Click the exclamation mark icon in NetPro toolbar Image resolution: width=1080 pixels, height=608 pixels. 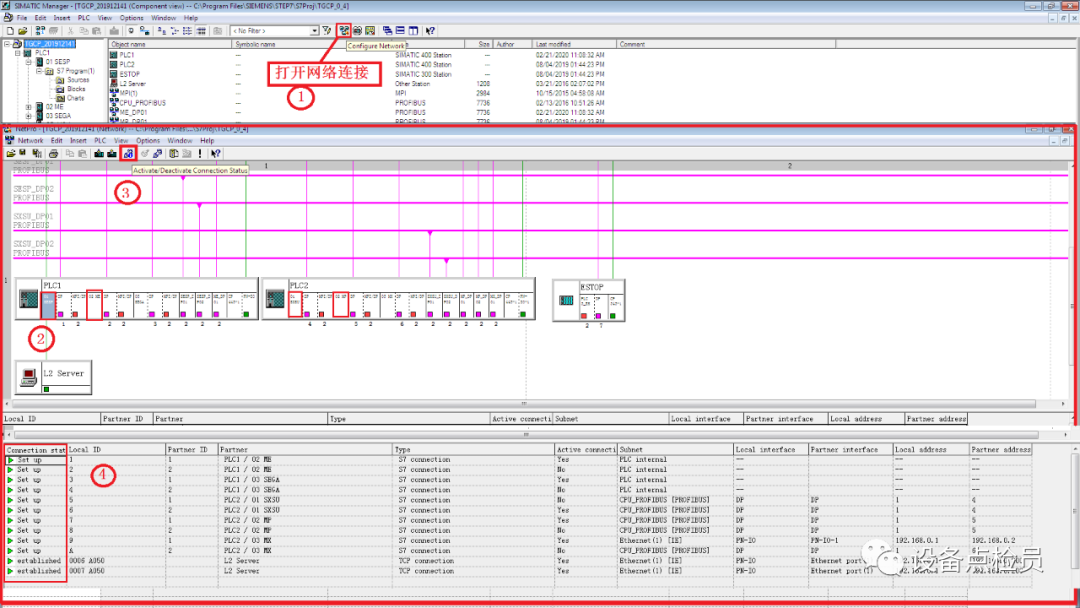point(200,154)
